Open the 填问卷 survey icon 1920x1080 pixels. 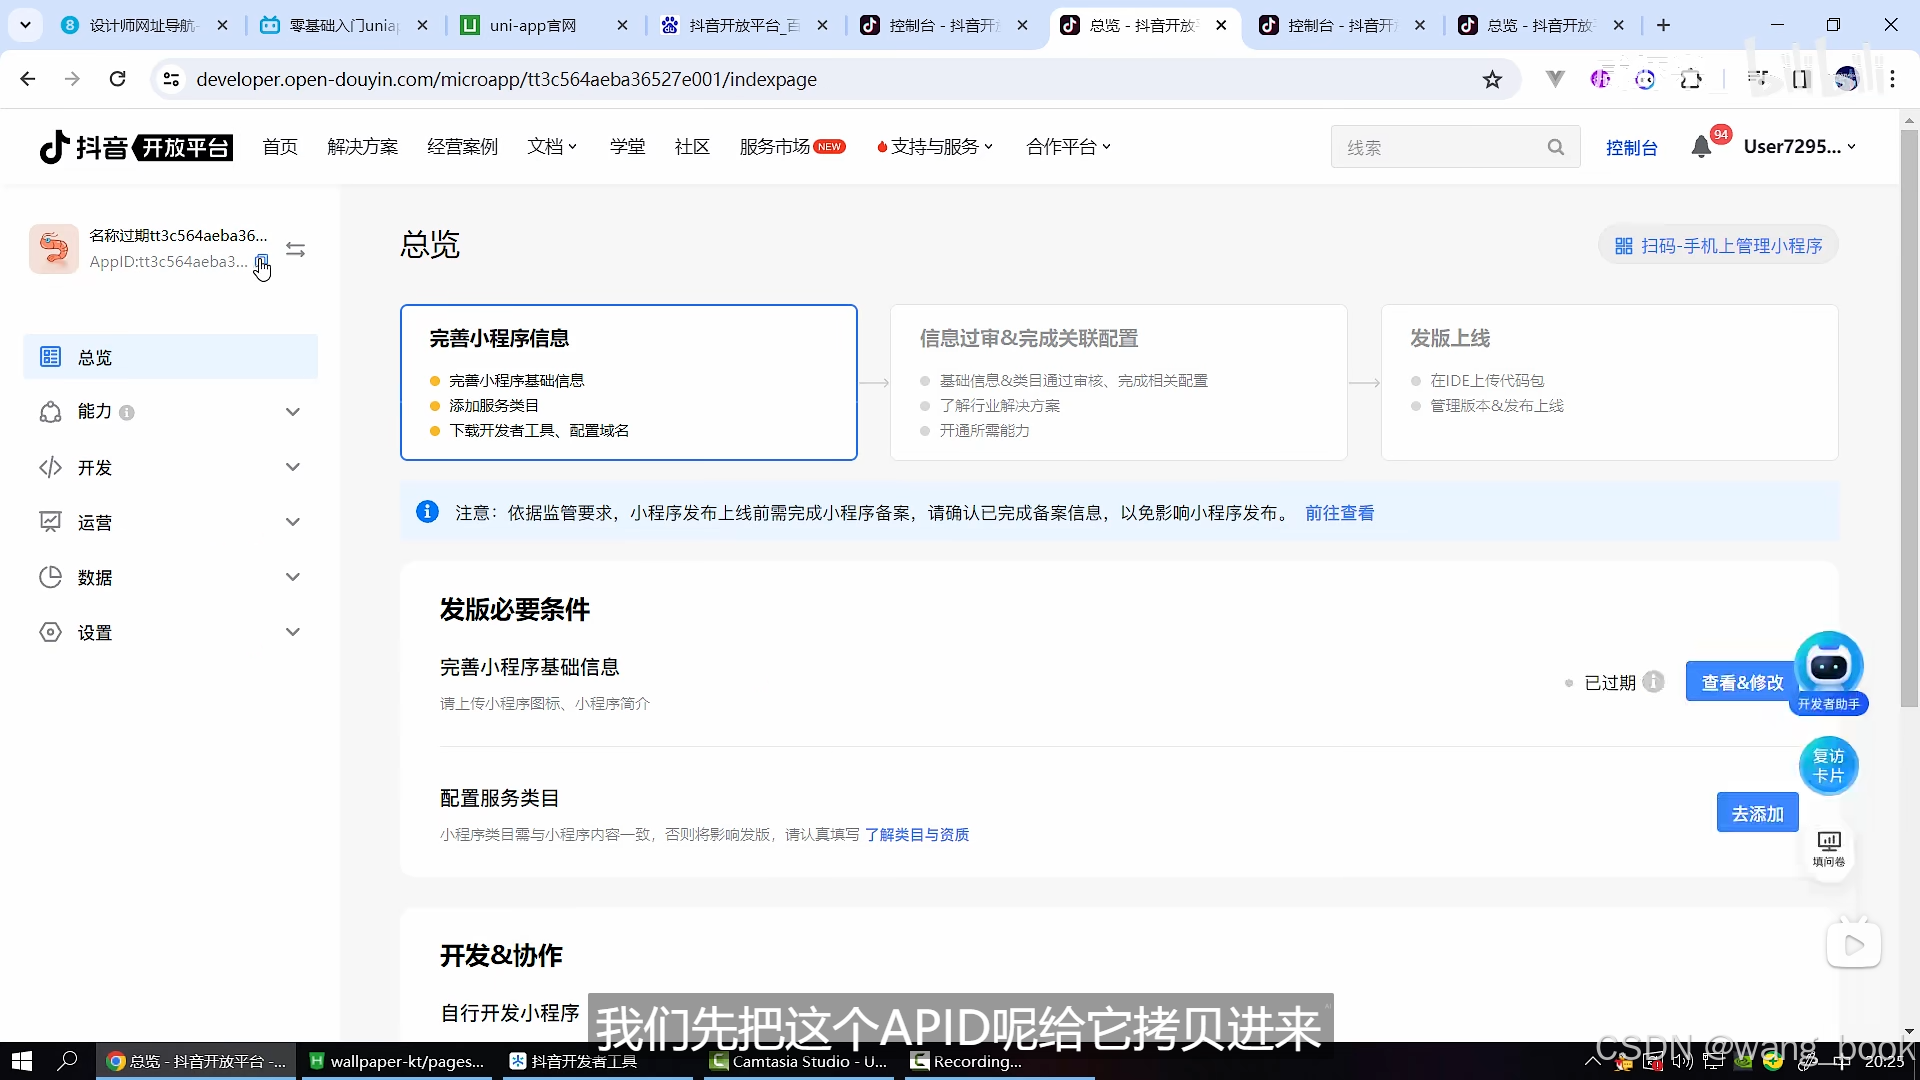1828,849
